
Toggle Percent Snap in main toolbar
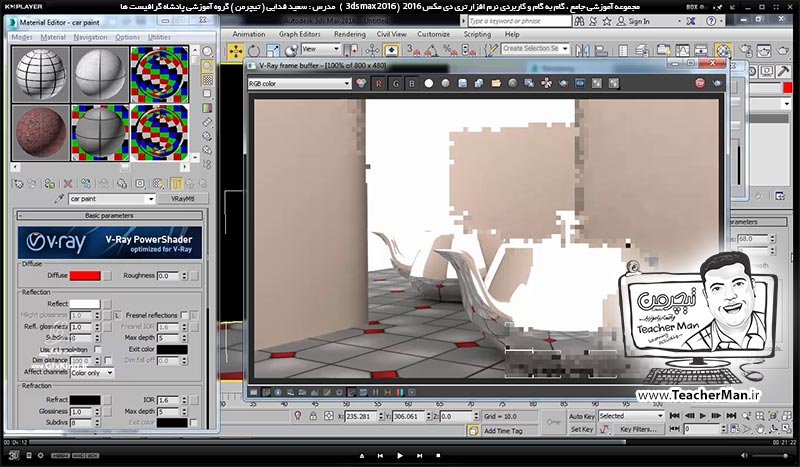(450, 50)
